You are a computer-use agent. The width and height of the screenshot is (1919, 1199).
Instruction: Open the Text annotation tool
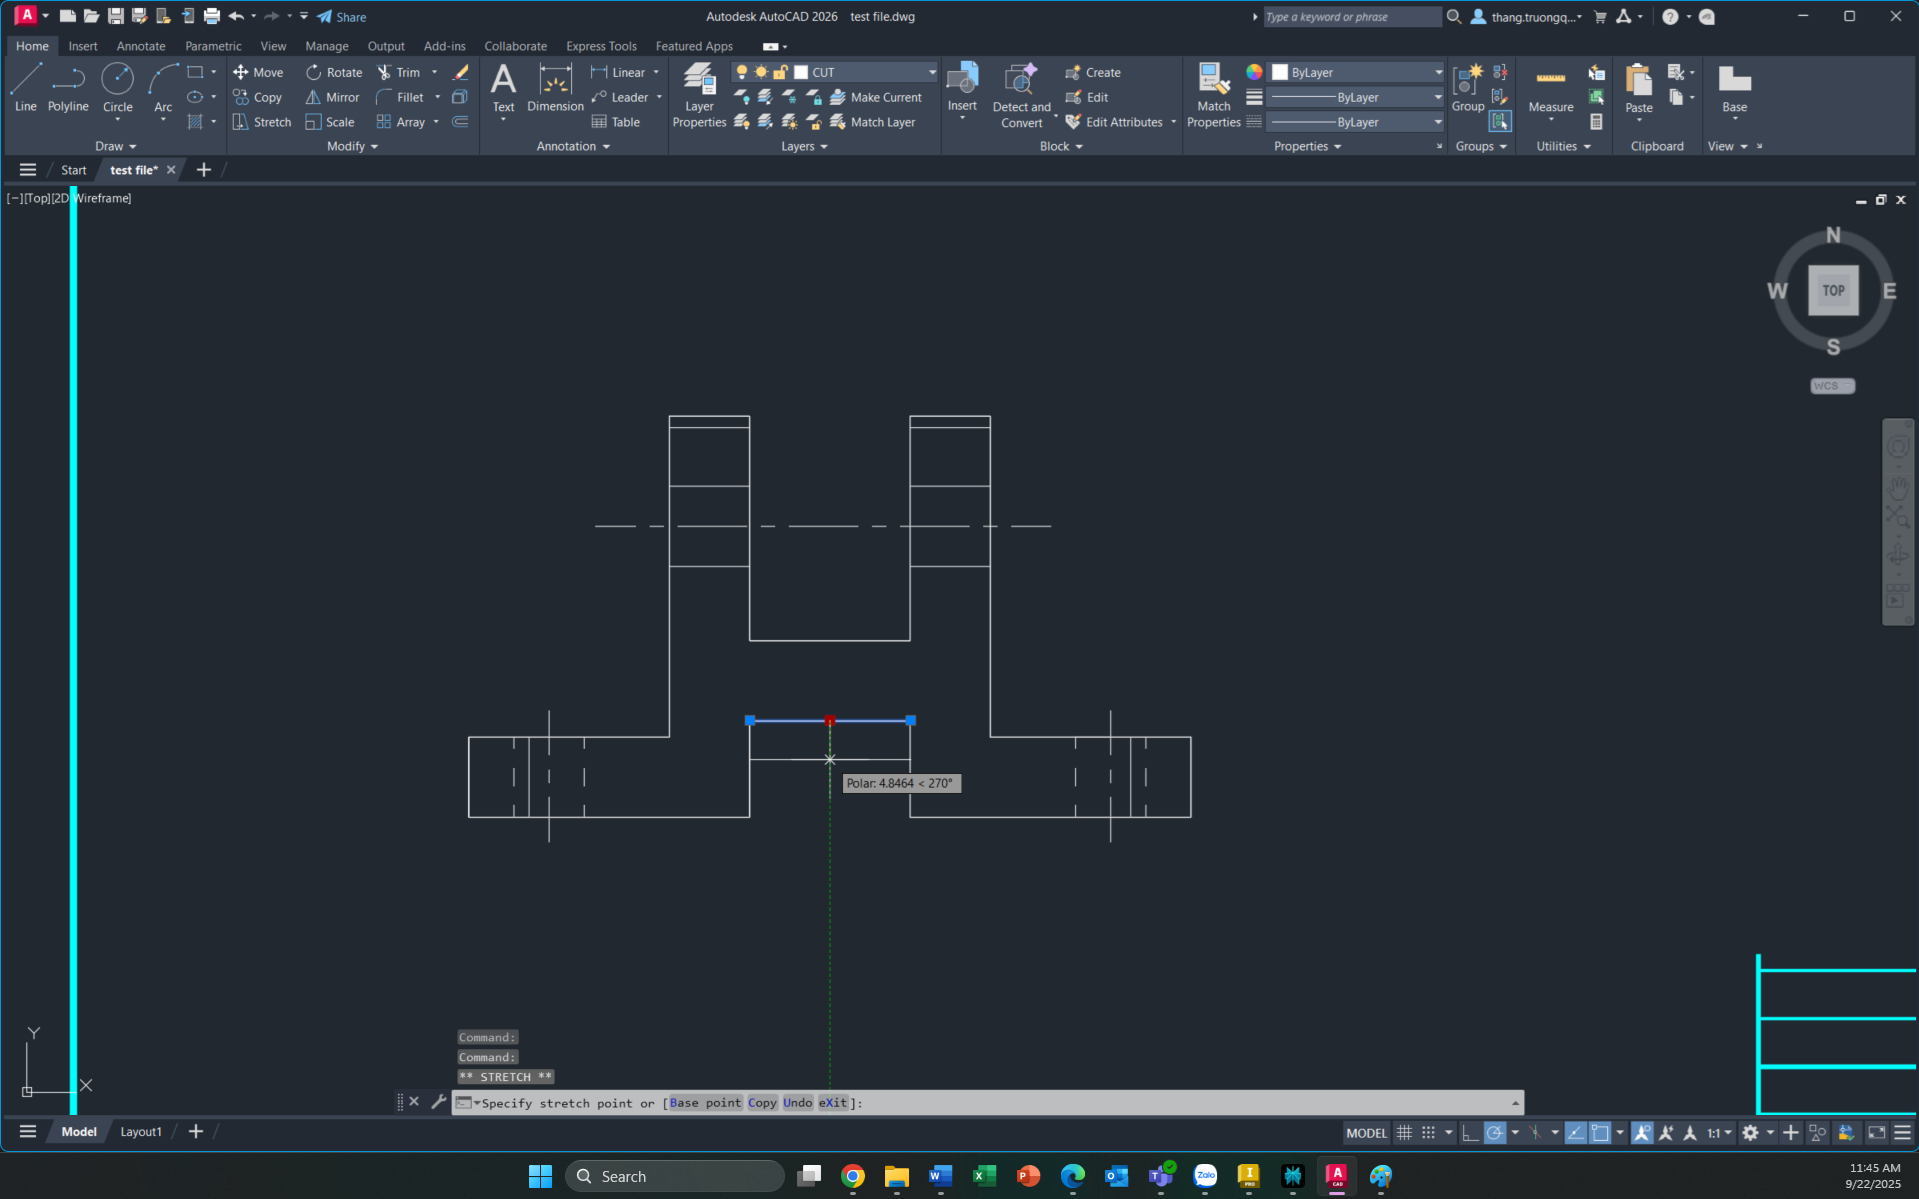(x=503, y=90)
